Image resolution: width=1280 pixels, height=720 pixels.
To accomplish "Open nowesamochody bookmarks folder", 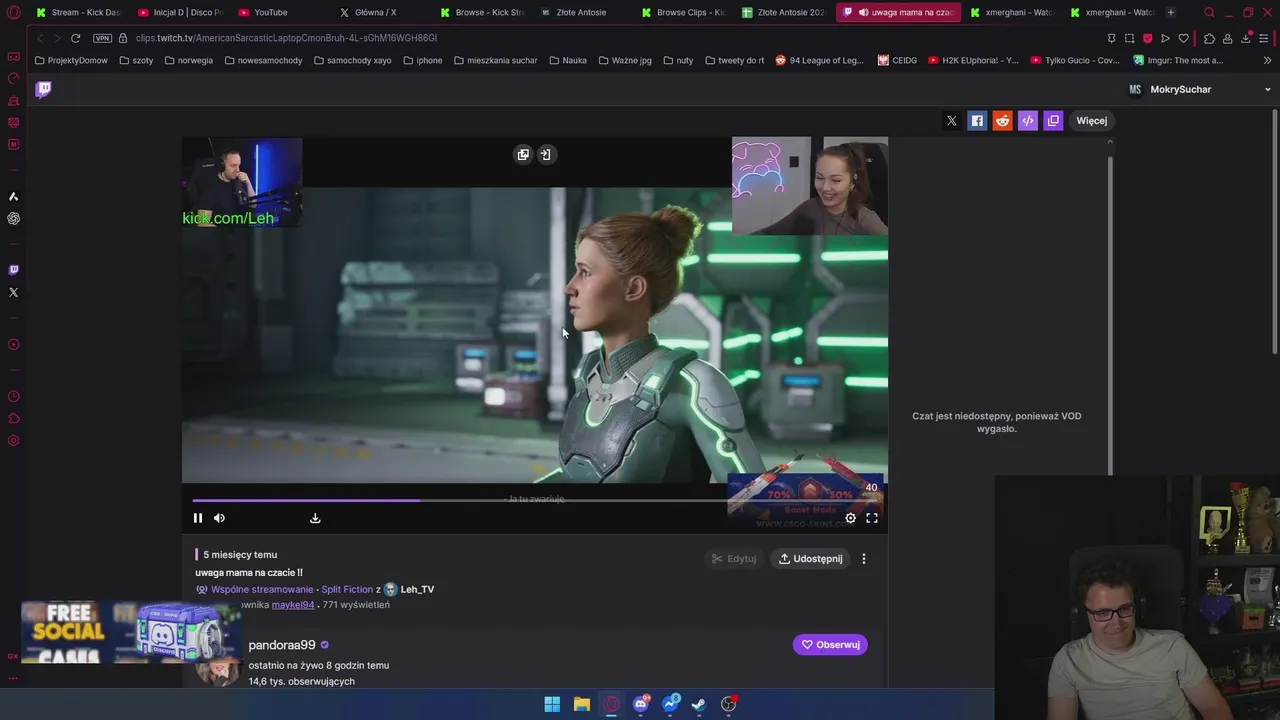I will (263, 60).
